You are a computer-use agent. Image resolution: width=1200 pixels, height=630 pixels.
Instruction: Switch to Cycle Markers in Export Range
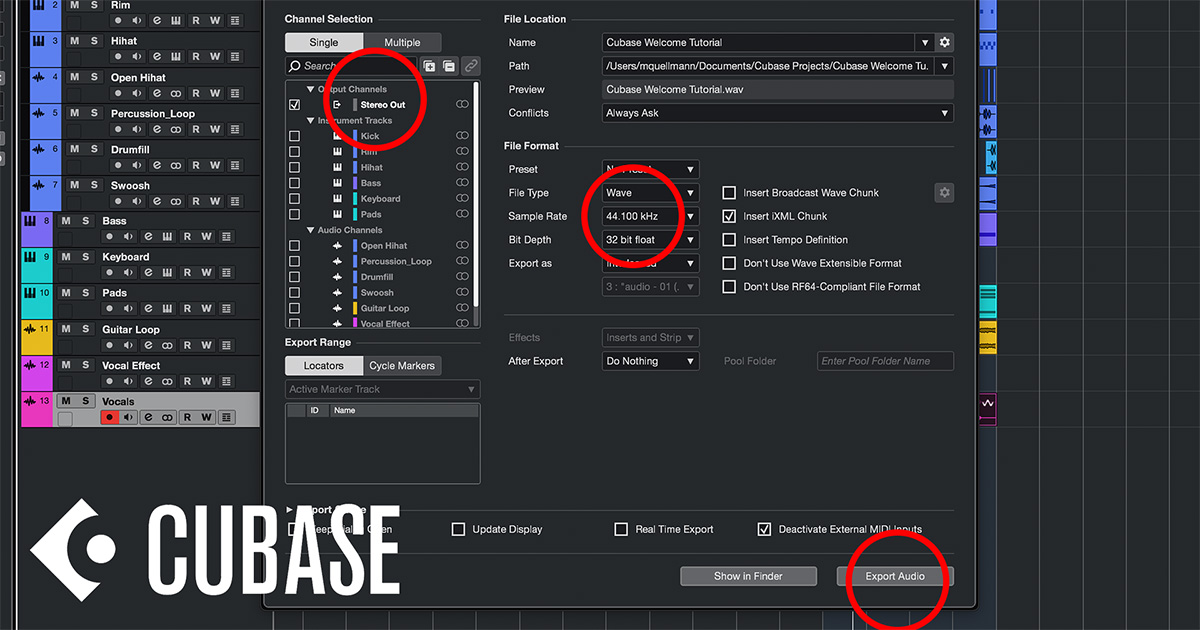click(402, 366)
